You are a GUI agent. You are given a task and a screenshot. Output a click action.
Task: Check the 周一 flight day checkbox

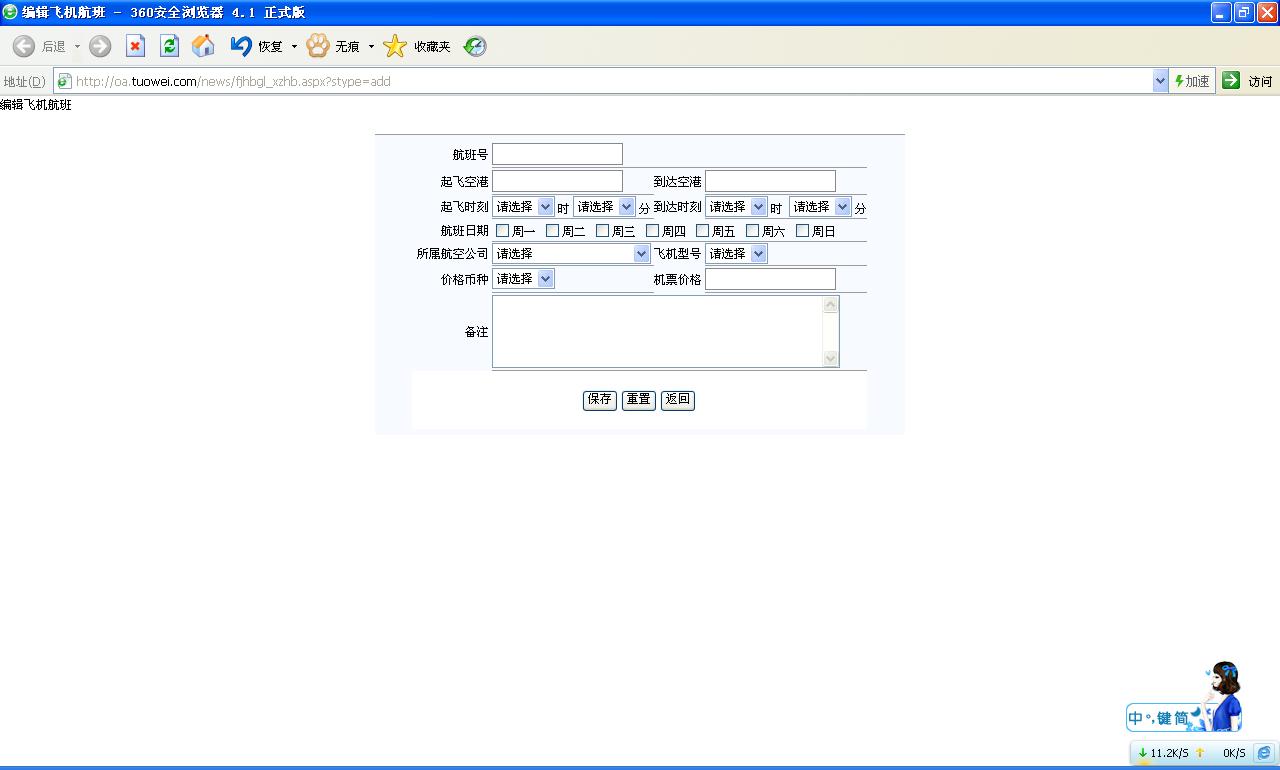pyautogui.click(x=503, y=231)
